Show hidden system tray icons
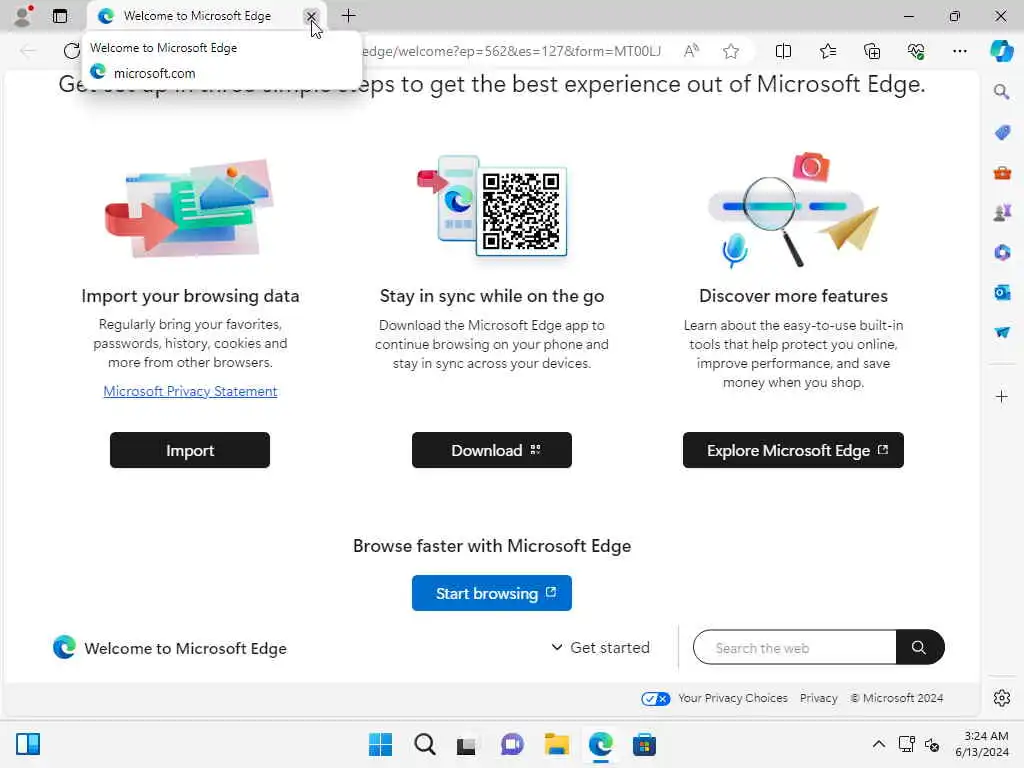This screenshot has width=1024, height=768. [879, 744]
